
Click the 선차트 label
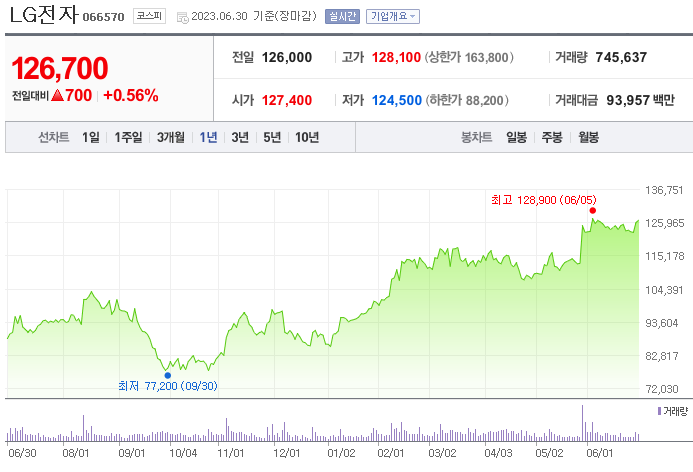point(53,137)
